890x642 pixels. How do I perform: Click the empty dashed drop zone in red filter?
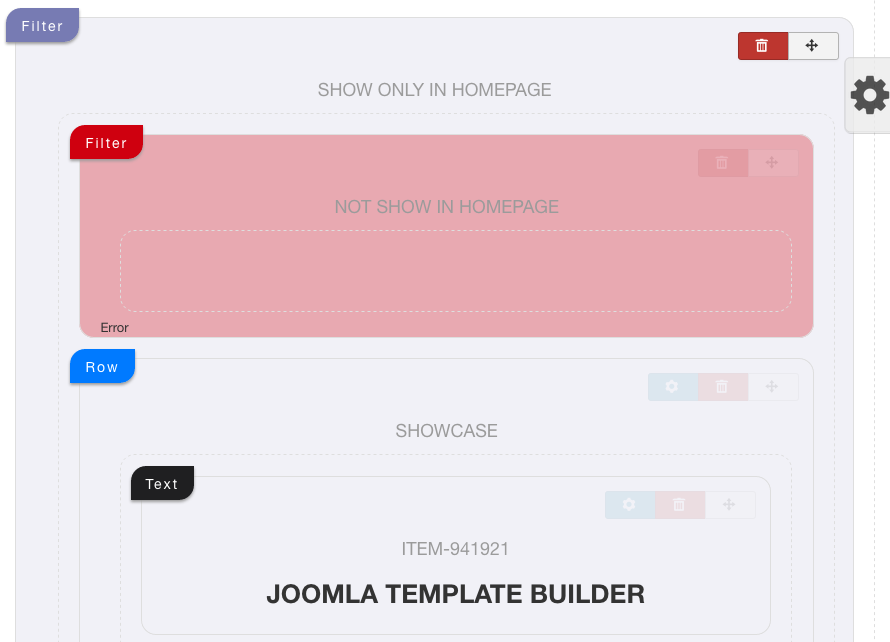coord(456,271)
